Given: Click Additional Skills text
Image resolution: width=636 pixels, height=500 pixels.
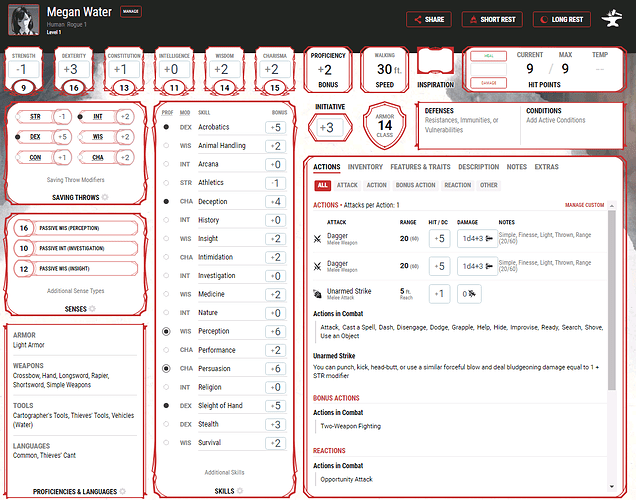Looking at the screenshot, I should point(224,472).
